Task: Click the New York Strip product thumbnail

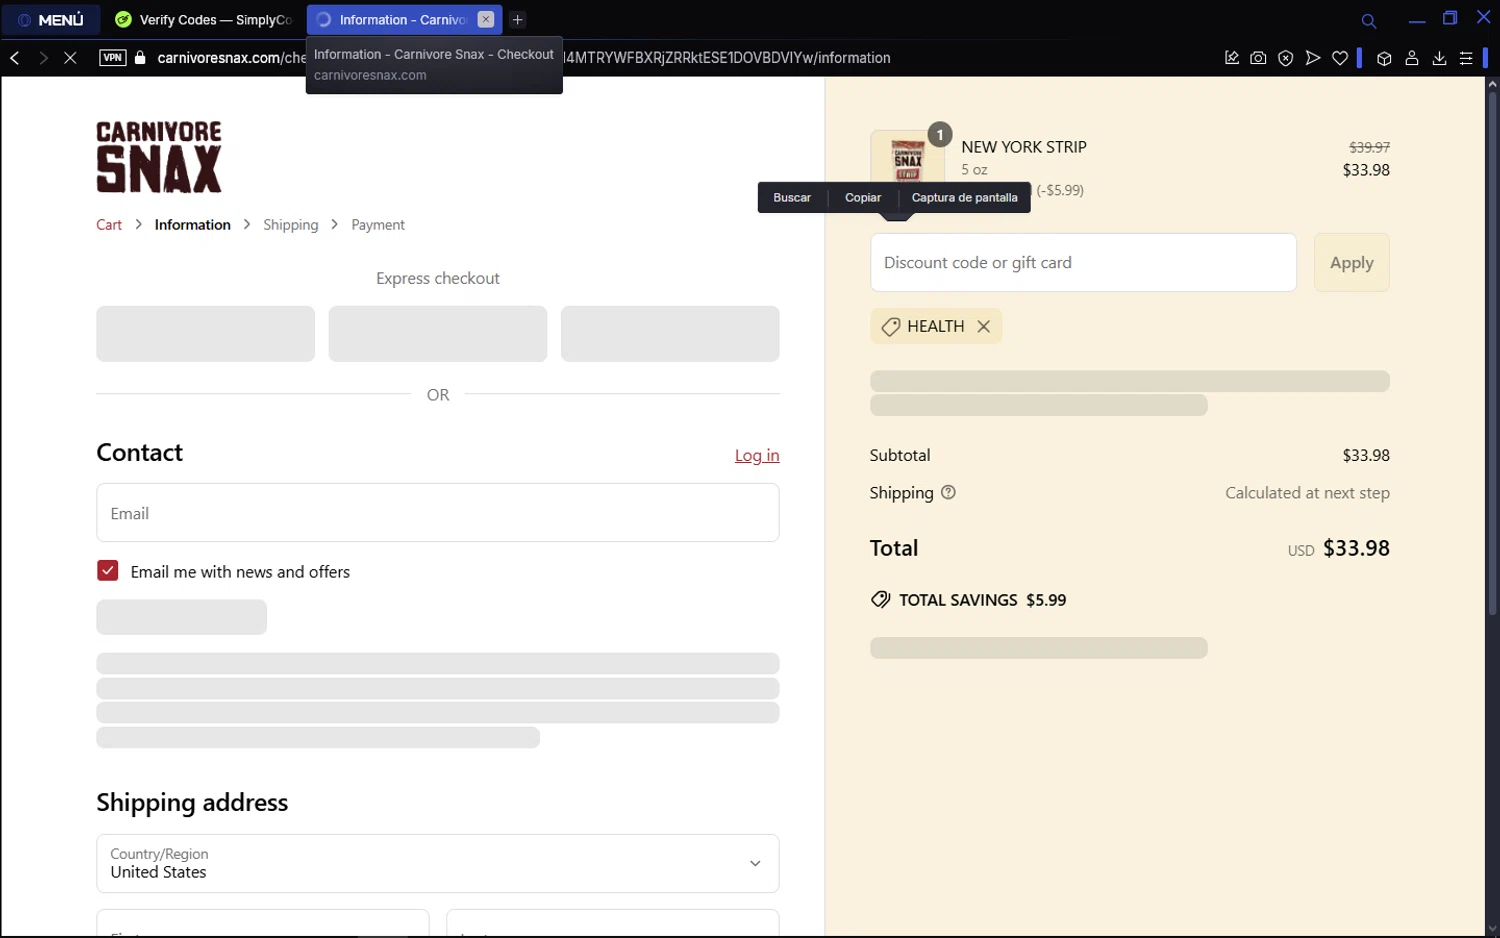Action: tap(907, 160)
